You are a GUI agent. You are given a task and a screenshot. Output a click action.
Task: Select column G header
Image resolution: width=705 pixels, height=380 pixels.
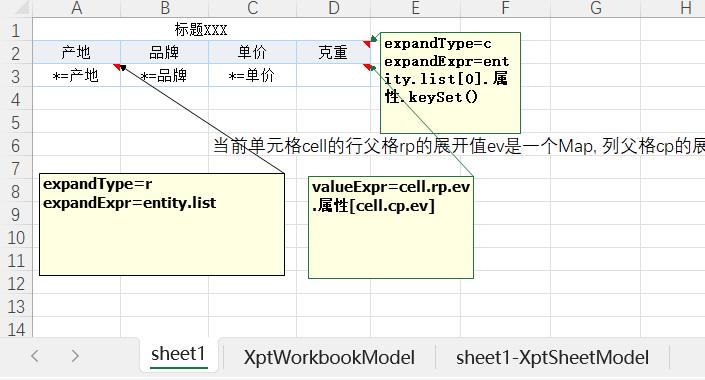[595, 8]
